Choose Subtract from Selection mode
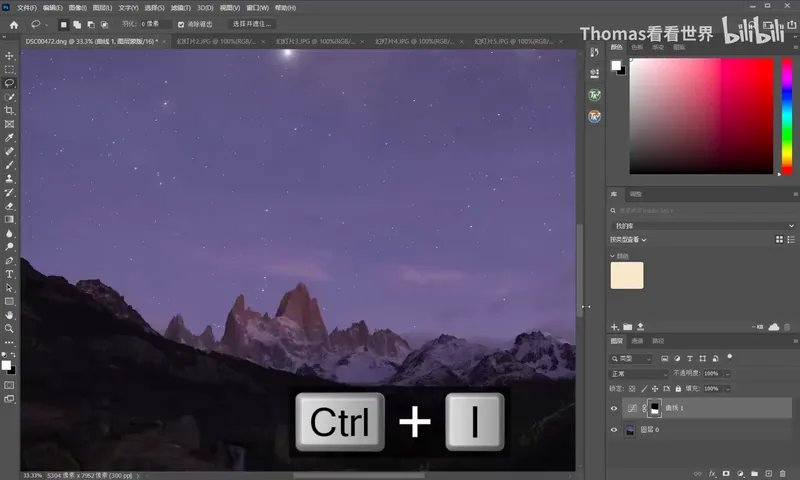Viewport: 800px width, 480px height. pos(91,24)
